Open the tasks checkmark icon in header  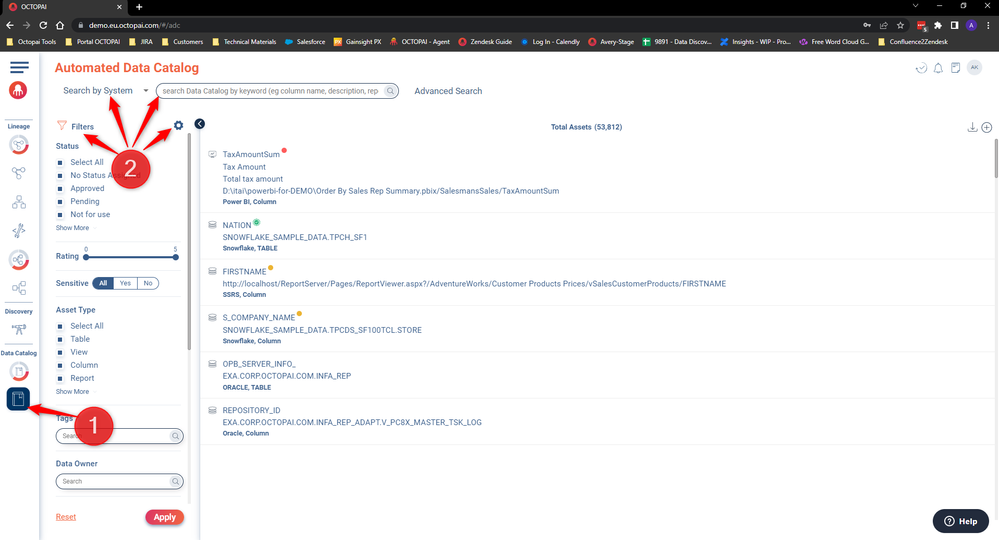[x=921, y=68]
